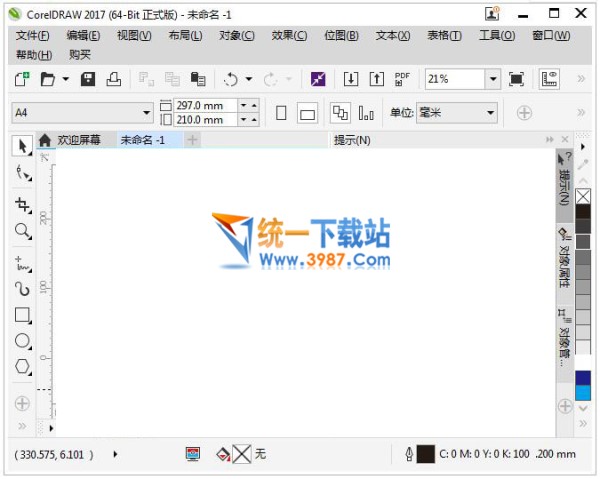Viewport: 600px width, 479px height.
Task: Add a new document with plus tab
Action: tap(192, 140)
